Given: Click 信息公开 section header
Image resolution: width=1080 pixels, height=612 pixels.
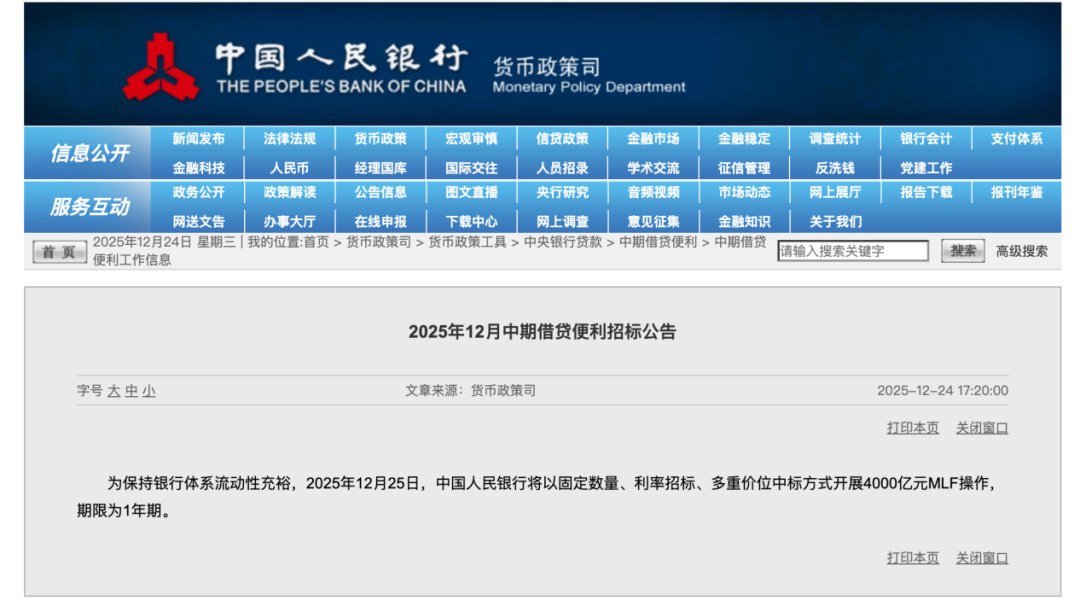Looking at the screenshot, I should (90, 153).
